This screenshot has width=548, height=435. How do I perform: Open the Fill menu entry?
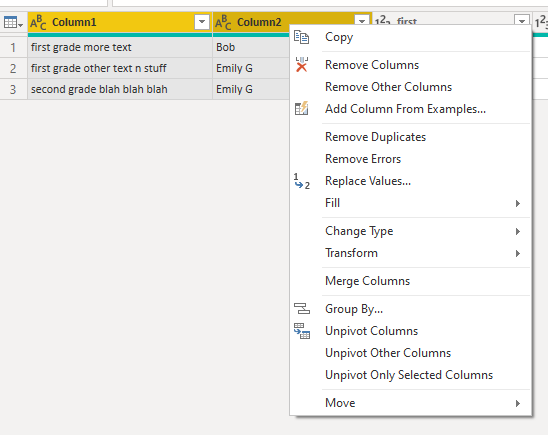(x=411, y=203)
